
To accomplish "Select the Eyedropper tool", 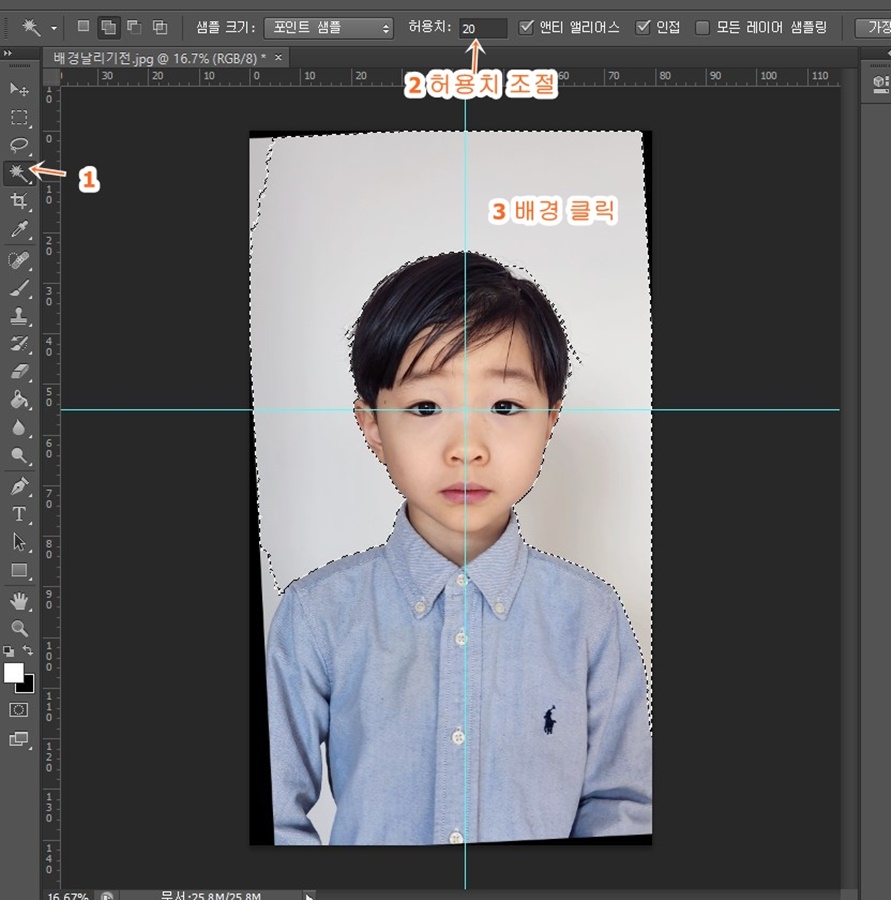I will pyautogui.click(x=19, y=228).
